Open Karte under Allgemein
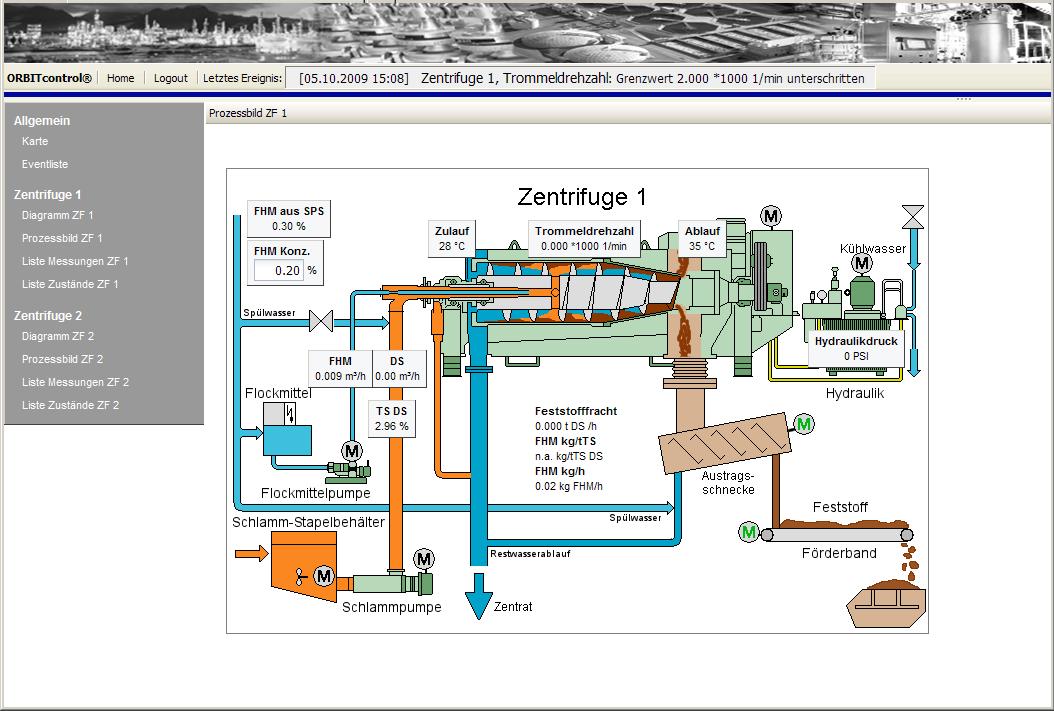1054x711 pixels. [35, 141]
